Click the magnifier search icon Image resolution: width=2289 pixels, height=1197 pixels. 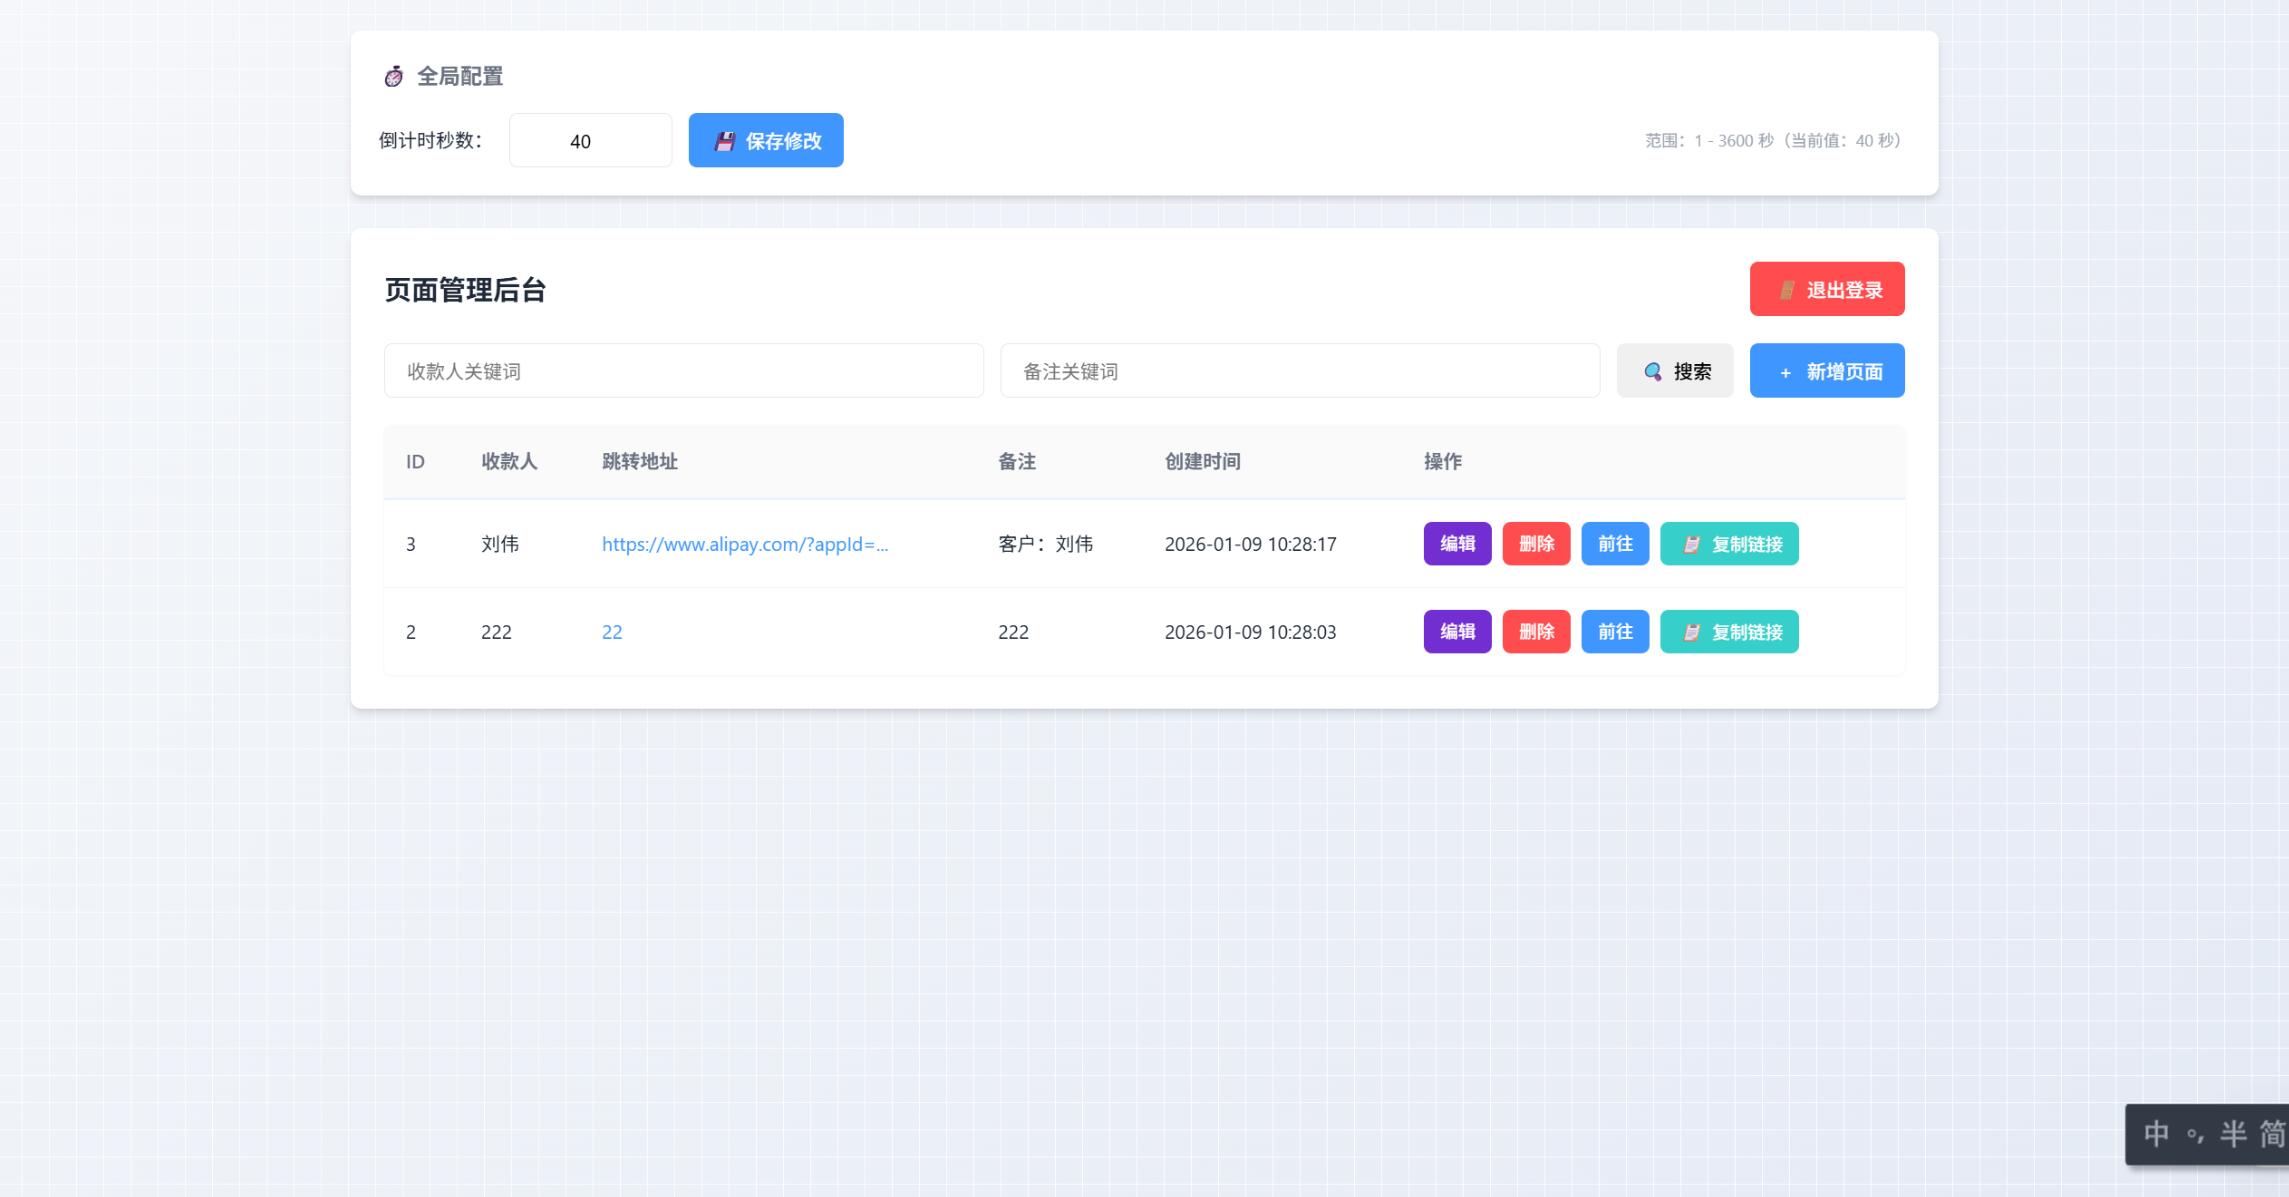click(1653, 372)
